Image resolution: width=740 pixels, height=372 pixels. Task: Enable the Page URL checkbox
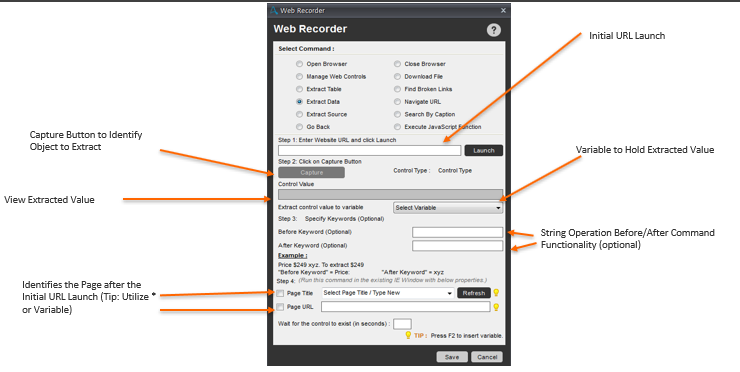[x=280, y=307]
